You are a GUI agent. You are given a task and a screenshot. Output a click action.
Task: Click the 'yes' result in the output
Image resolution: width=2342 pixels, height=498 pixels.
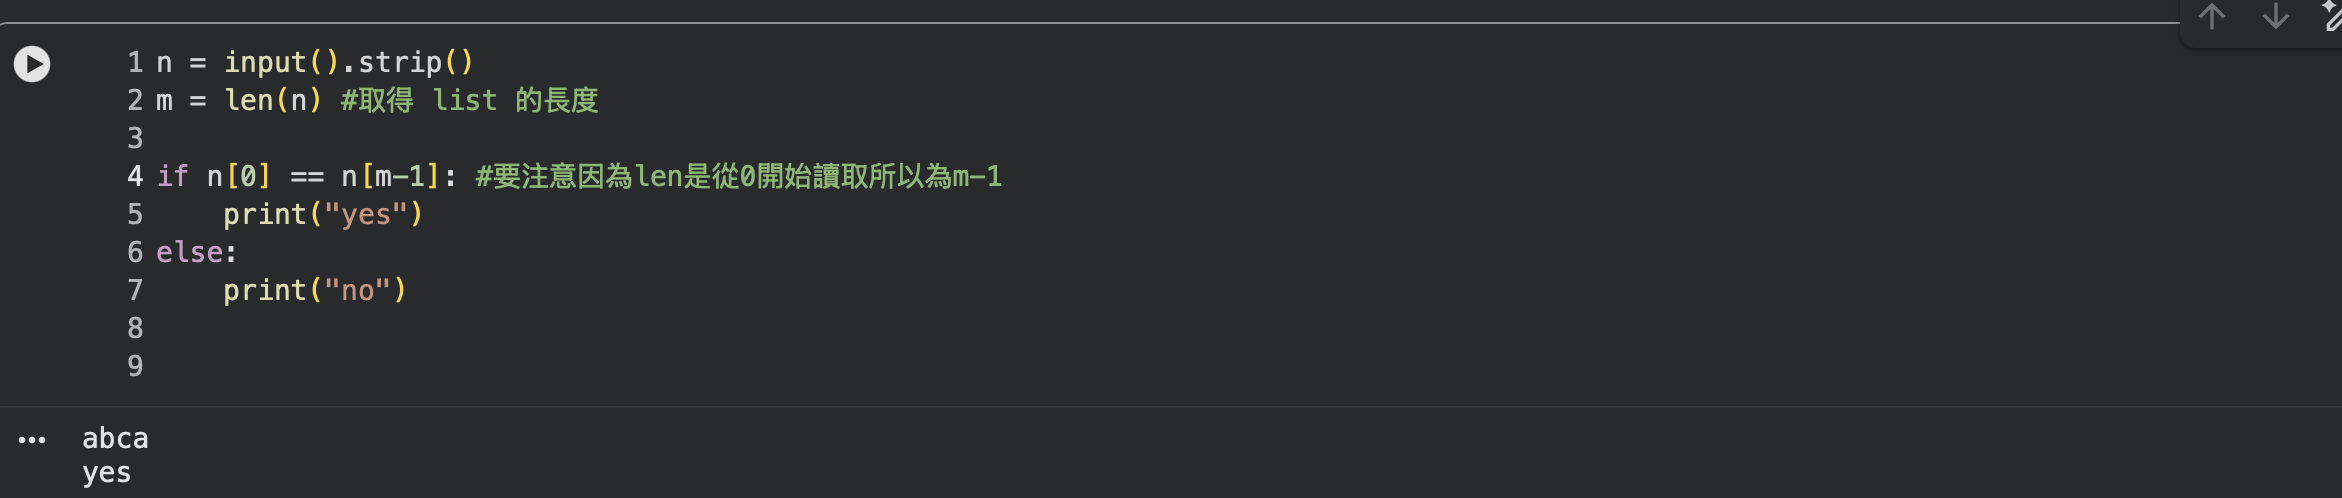(106, 473)
